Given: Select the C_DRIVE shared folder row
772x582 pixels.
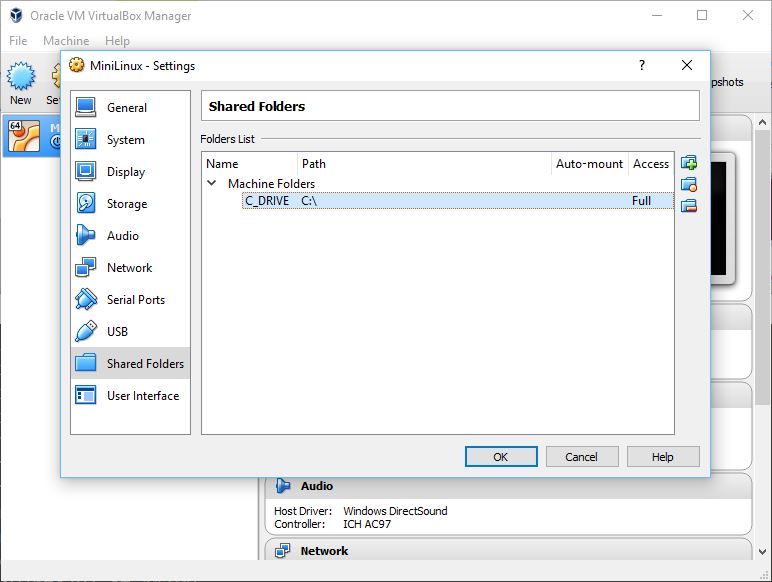Looking at the screenshot, I should [458, 201].
